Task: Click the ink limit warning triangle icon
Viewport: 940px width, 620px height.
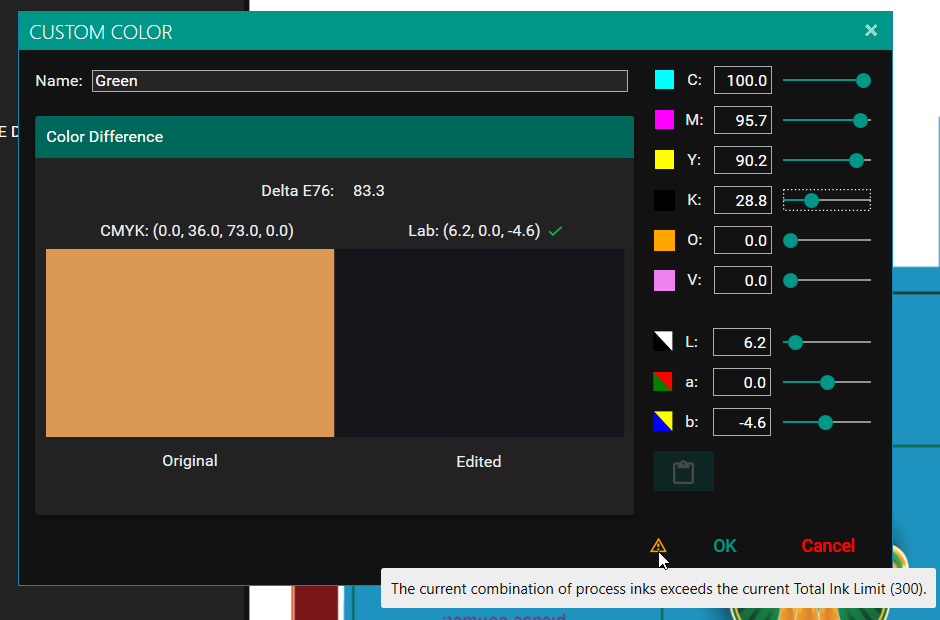Action: pos(658,545)
